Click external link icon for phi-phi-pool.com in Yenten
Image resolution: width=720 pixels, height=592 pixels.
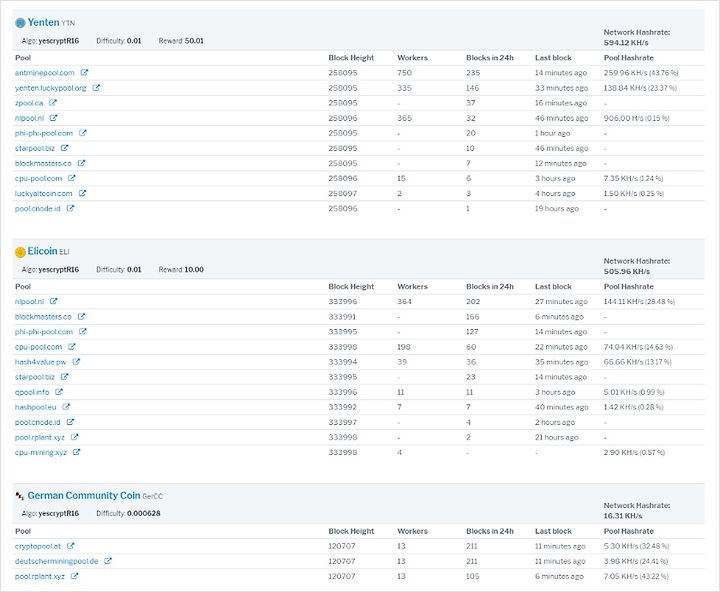83,133
